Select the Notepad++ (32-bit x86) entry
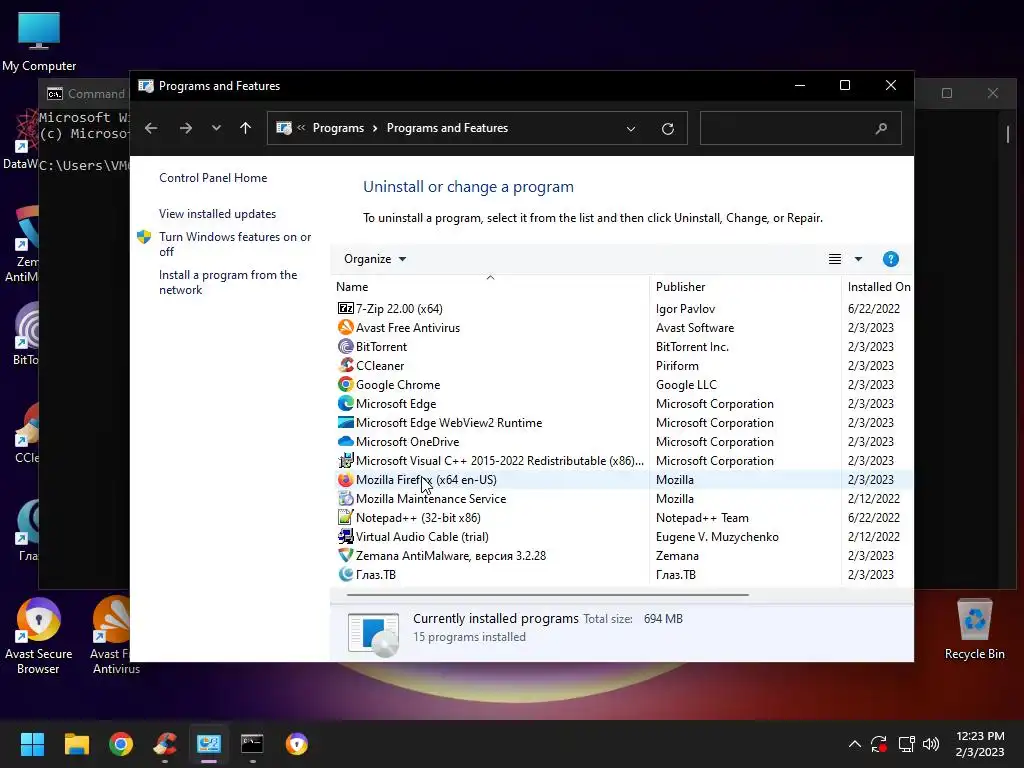 [x=418, y=517]
